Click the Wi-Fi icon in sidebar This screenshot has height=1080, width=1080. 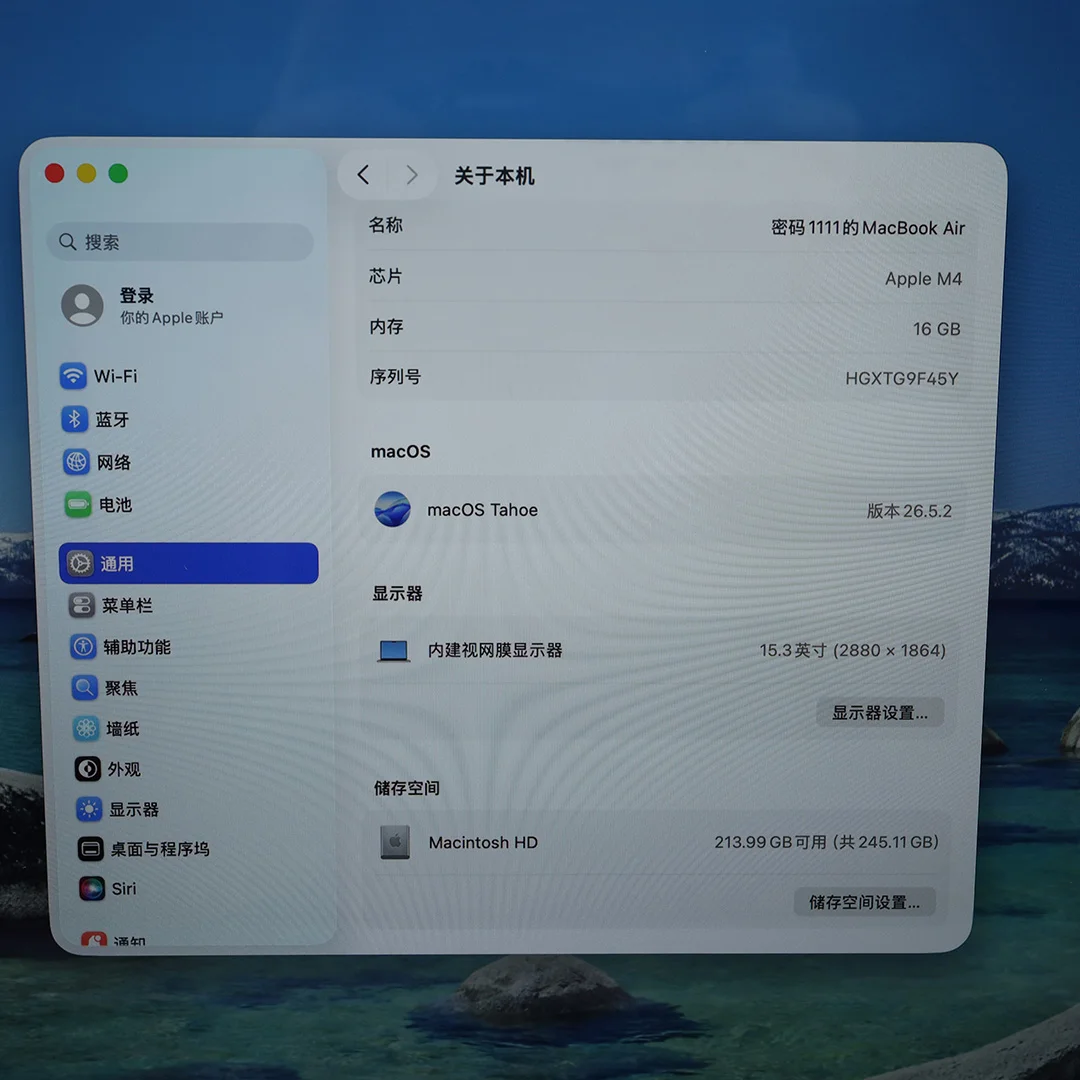click(73, 376)
